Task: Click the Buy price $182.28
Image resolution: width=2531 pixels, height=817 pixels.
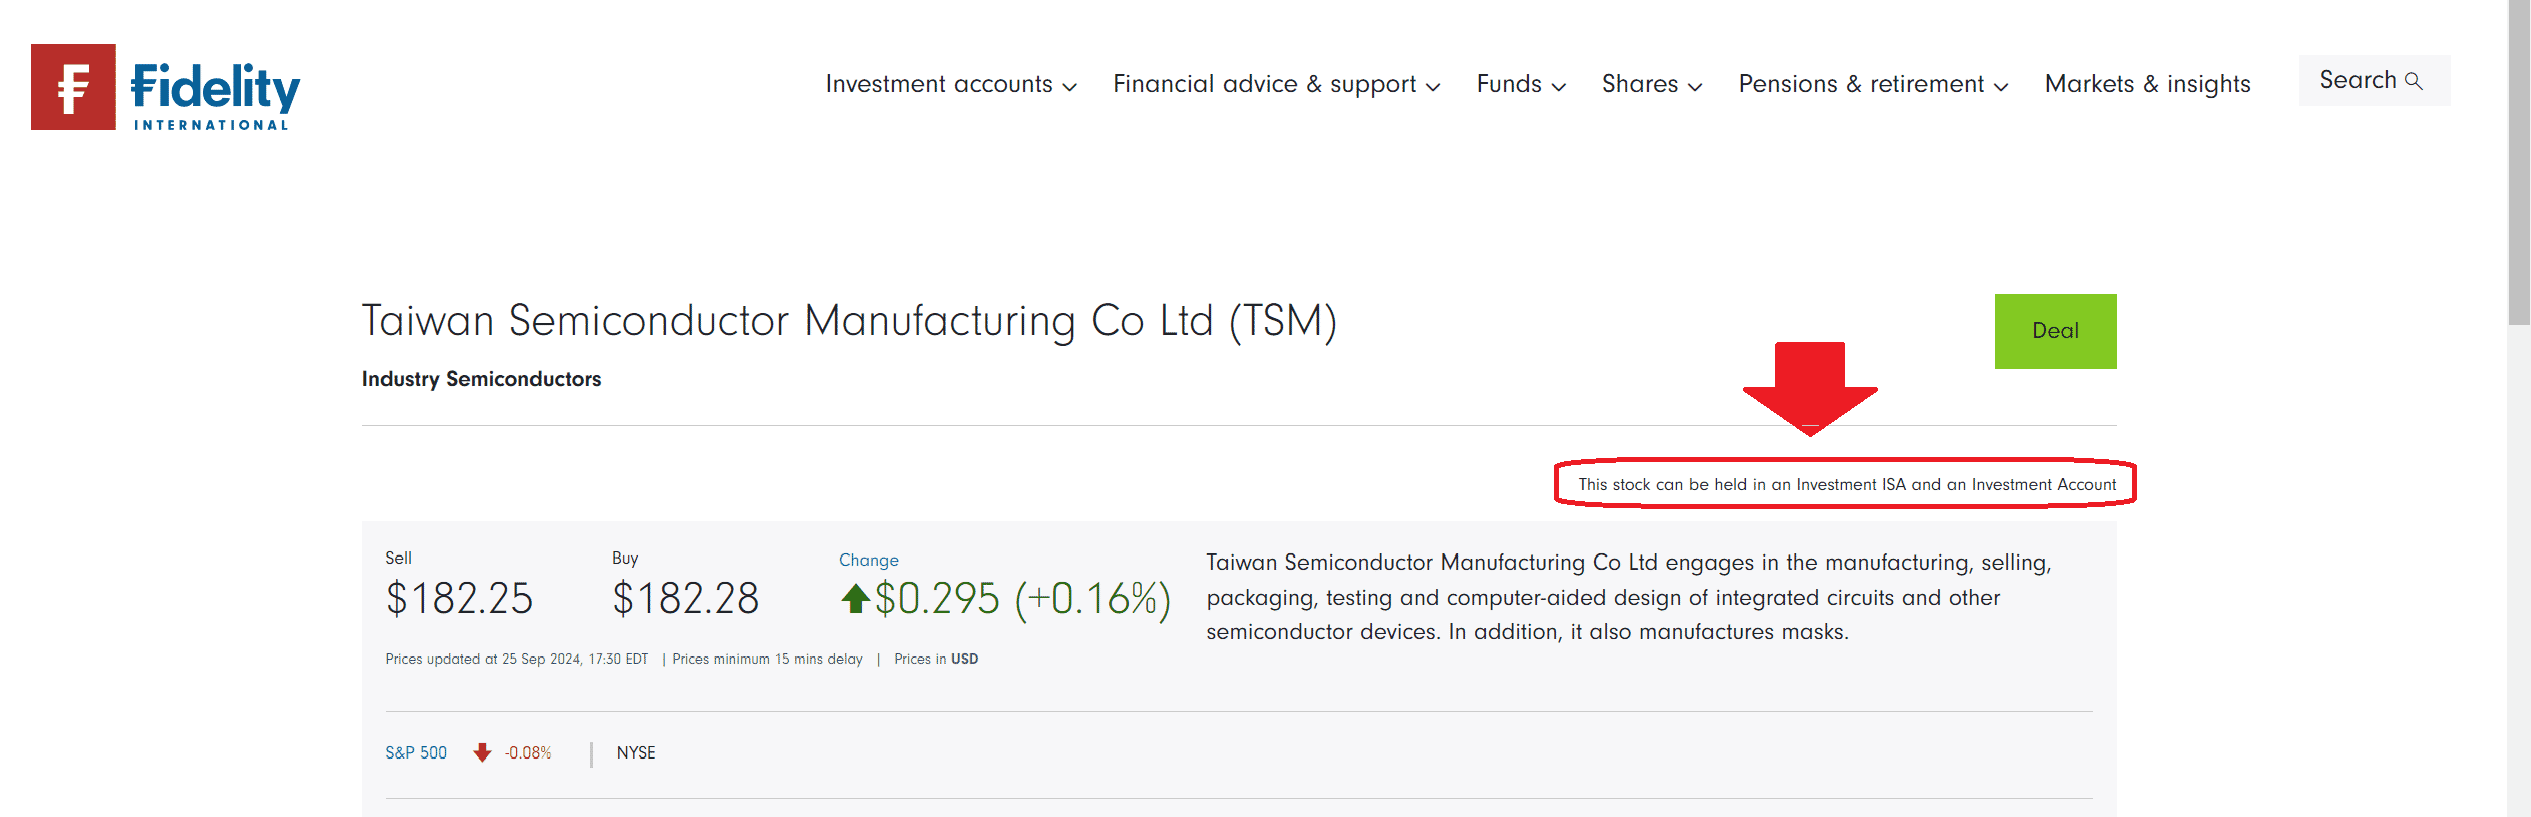Action: tap(686, 599)
